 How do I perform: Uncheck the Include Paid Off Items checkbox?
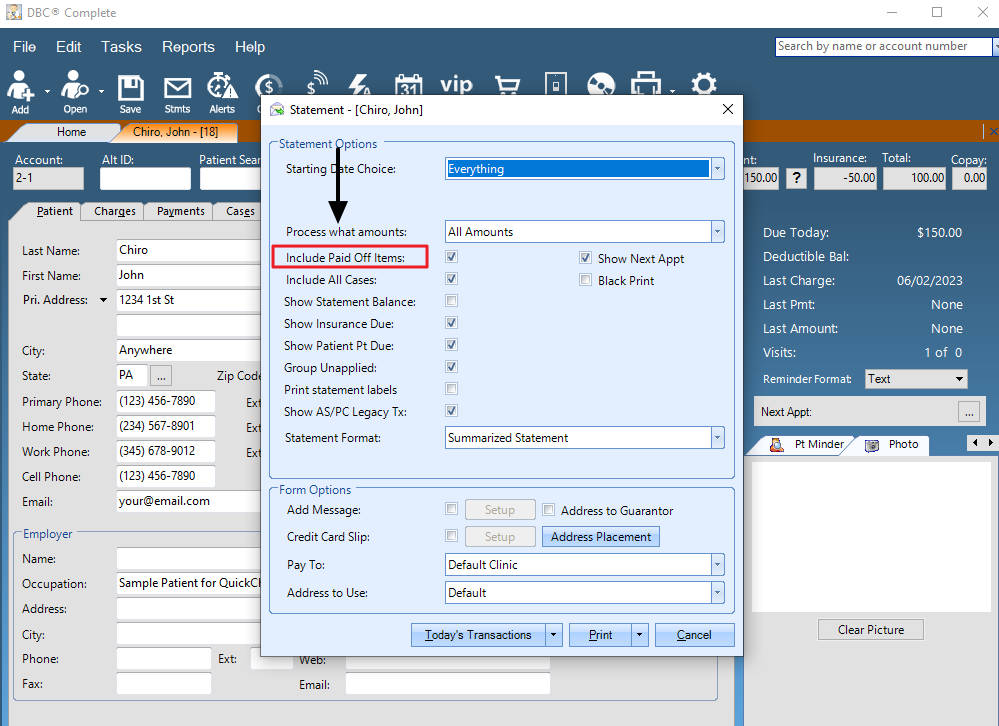pos(452,257)
